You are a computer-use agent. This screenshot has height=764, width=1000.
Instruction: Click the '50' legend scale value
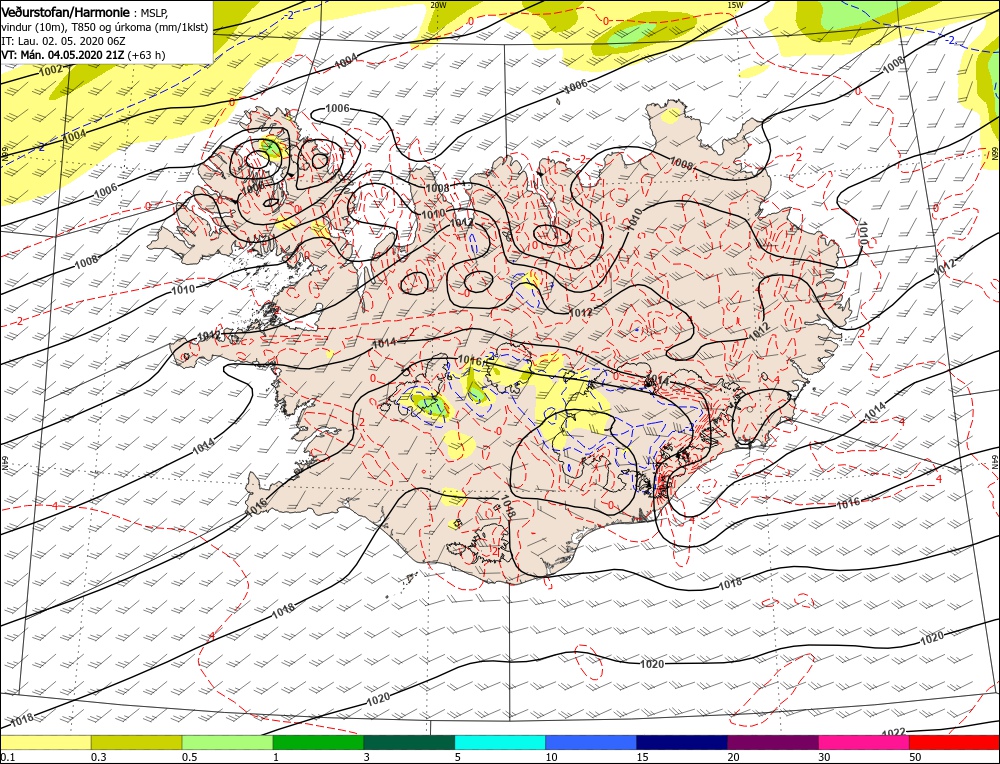pos(916,756)
